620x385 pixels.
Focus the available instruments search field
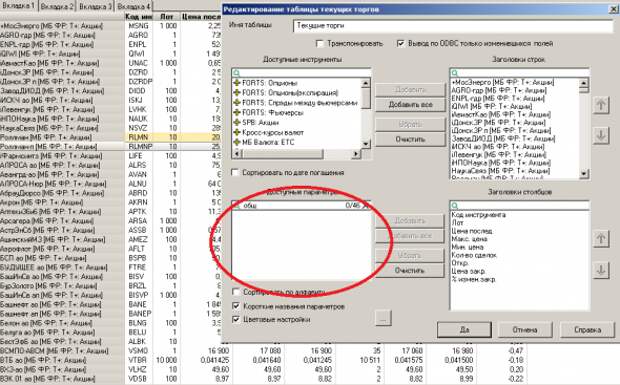[x=301, y=73]
